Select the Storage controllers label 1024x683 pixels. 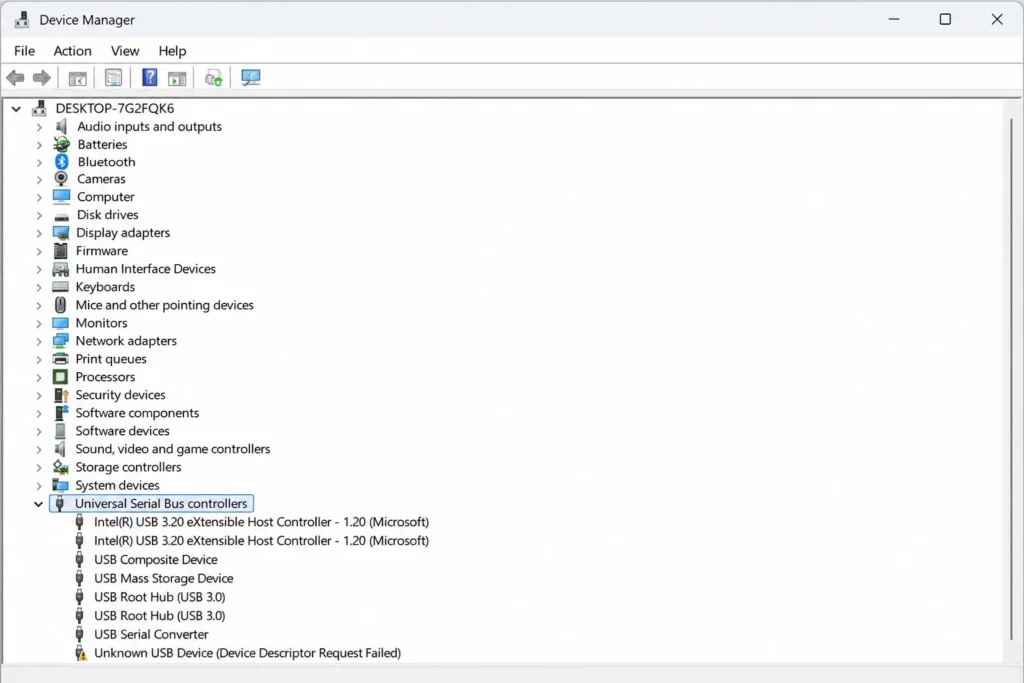coord(128,467)
